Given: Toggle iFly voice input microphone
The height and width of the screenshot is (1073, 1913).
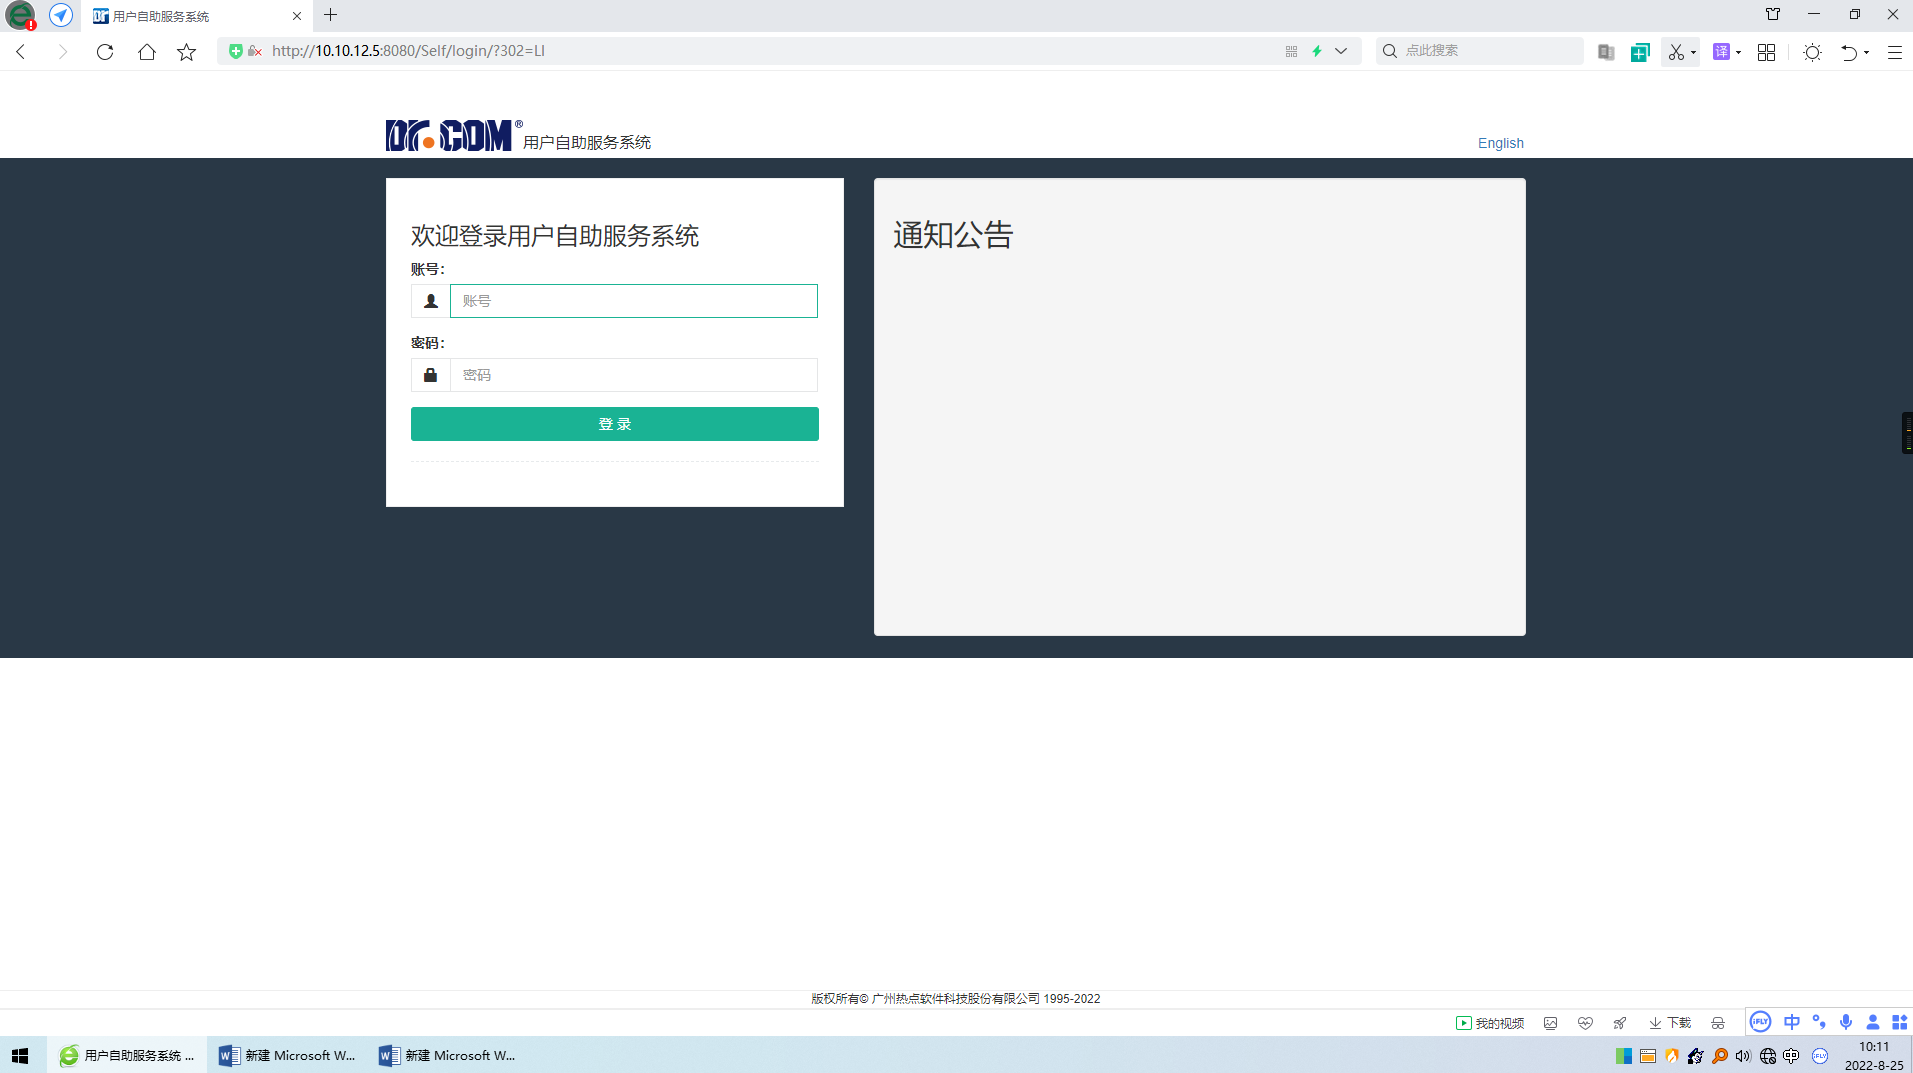Looking at the screenshot, I should coord(1846,1022).
